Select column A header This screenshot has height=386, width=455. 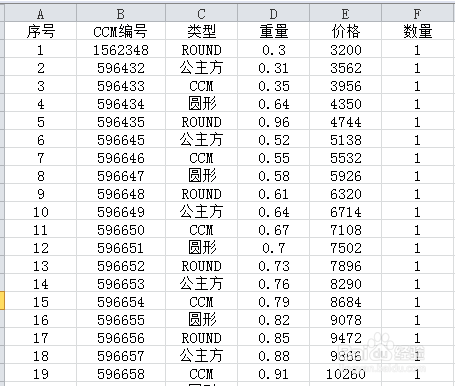pyautogui.click(x=41, y=14)
